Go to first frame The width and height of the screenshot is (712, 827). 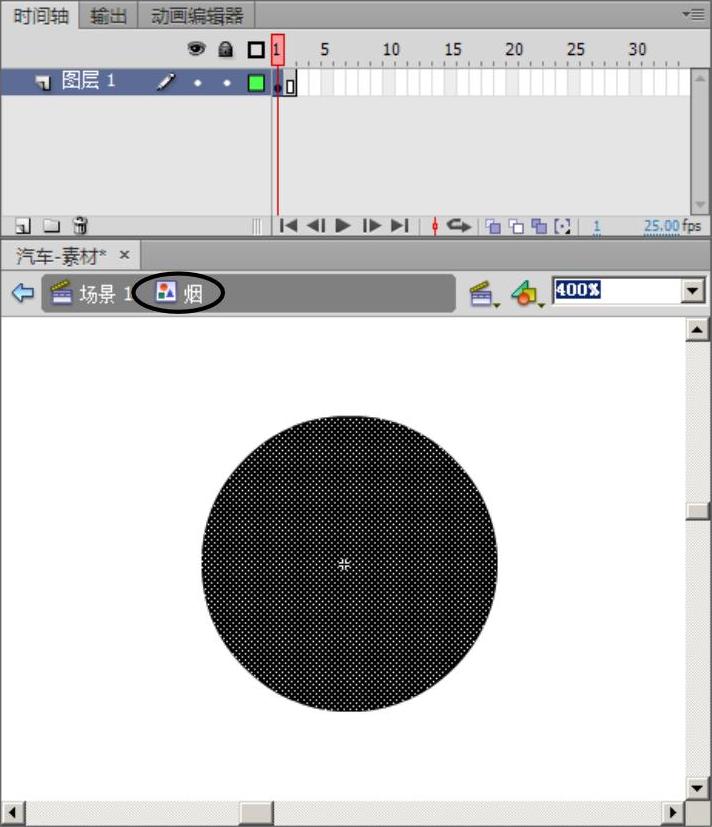288,226
